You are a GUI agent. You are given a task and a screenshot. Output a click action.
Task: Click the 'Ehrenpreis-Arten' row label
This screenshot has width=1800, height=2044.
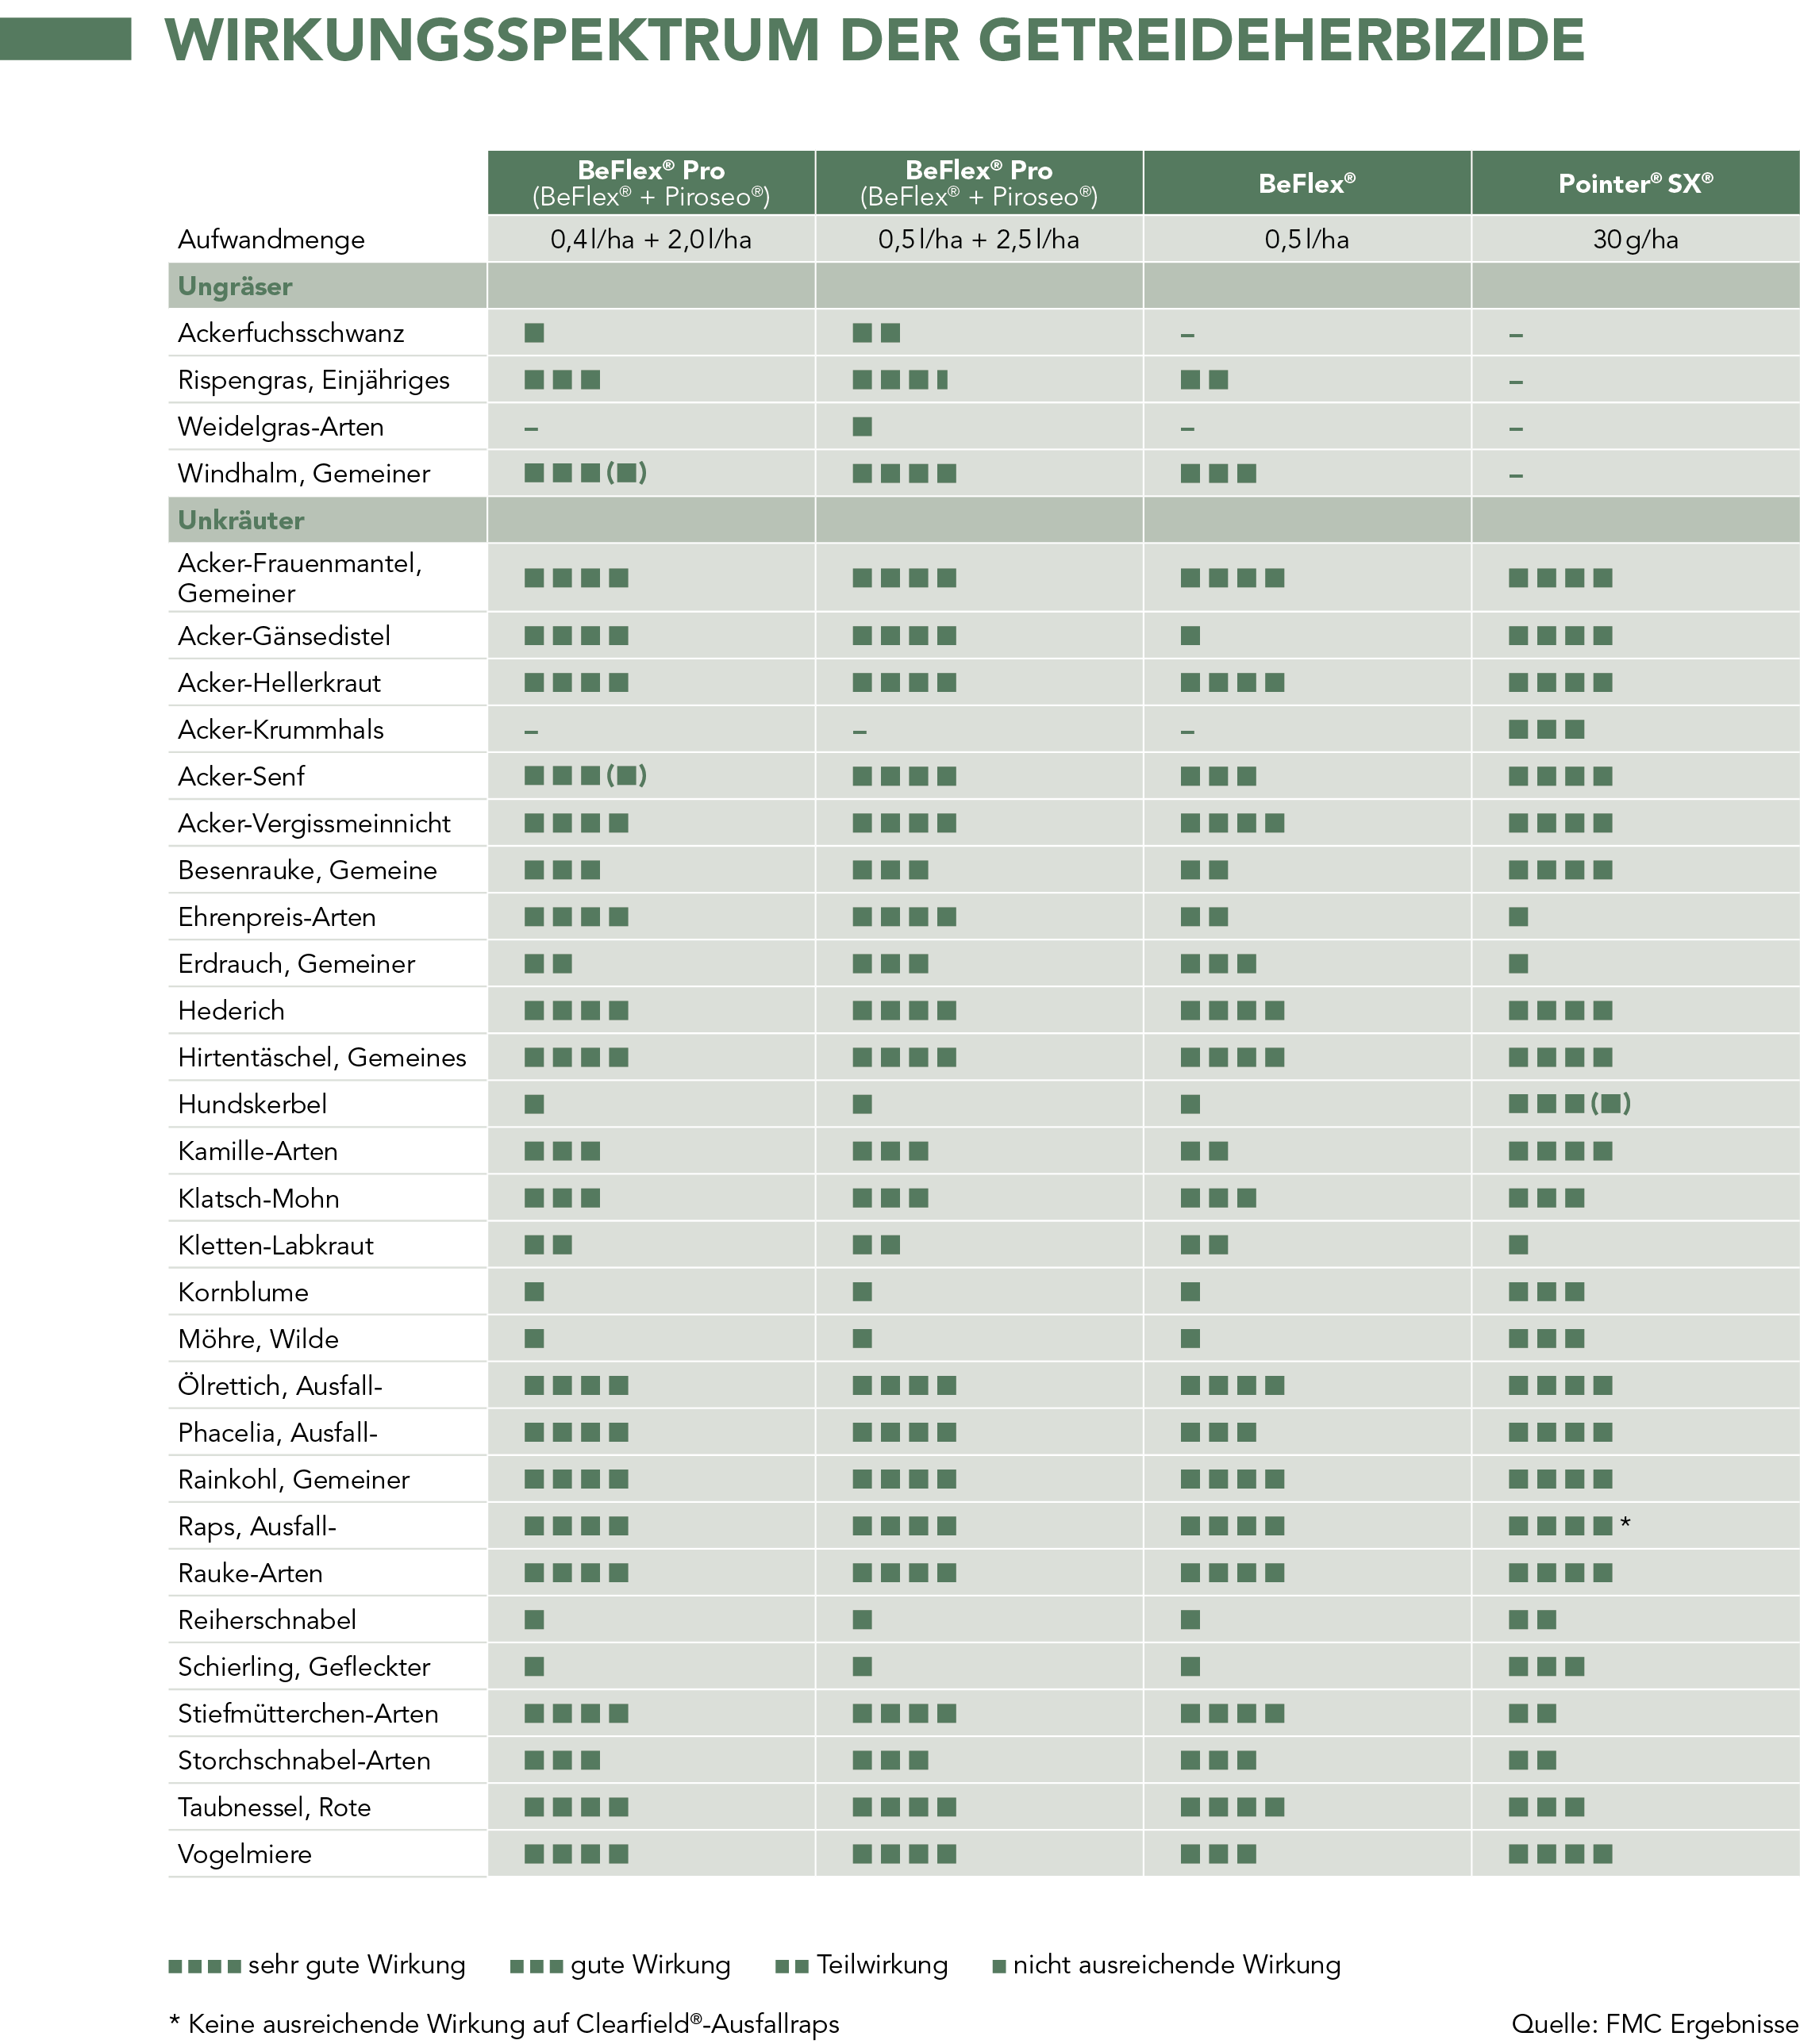277,917
